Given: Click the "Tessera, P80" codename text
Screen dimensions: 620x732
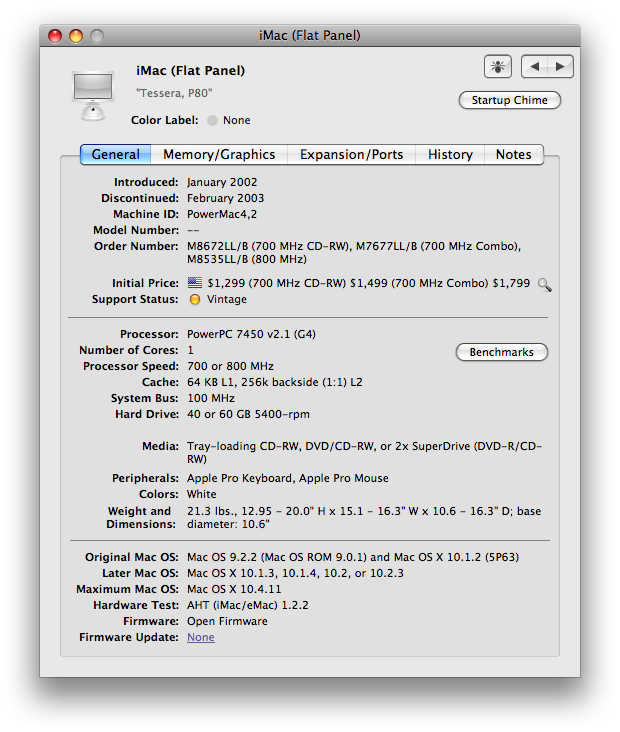Looking at the screenshot, I should tap(174, 93).
